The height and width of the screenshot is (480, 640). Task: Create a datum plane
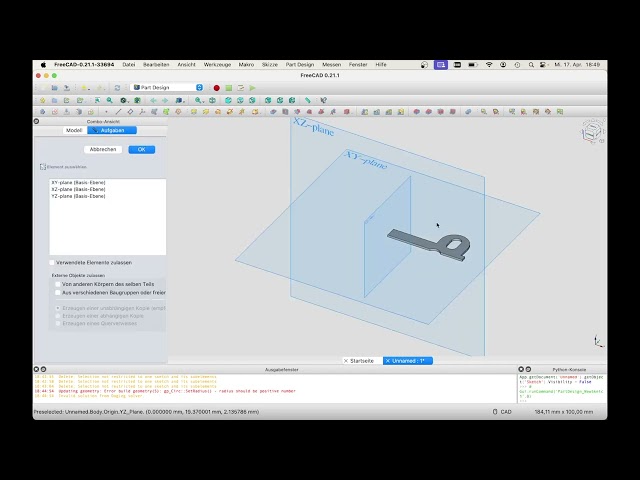click(130, 111)
